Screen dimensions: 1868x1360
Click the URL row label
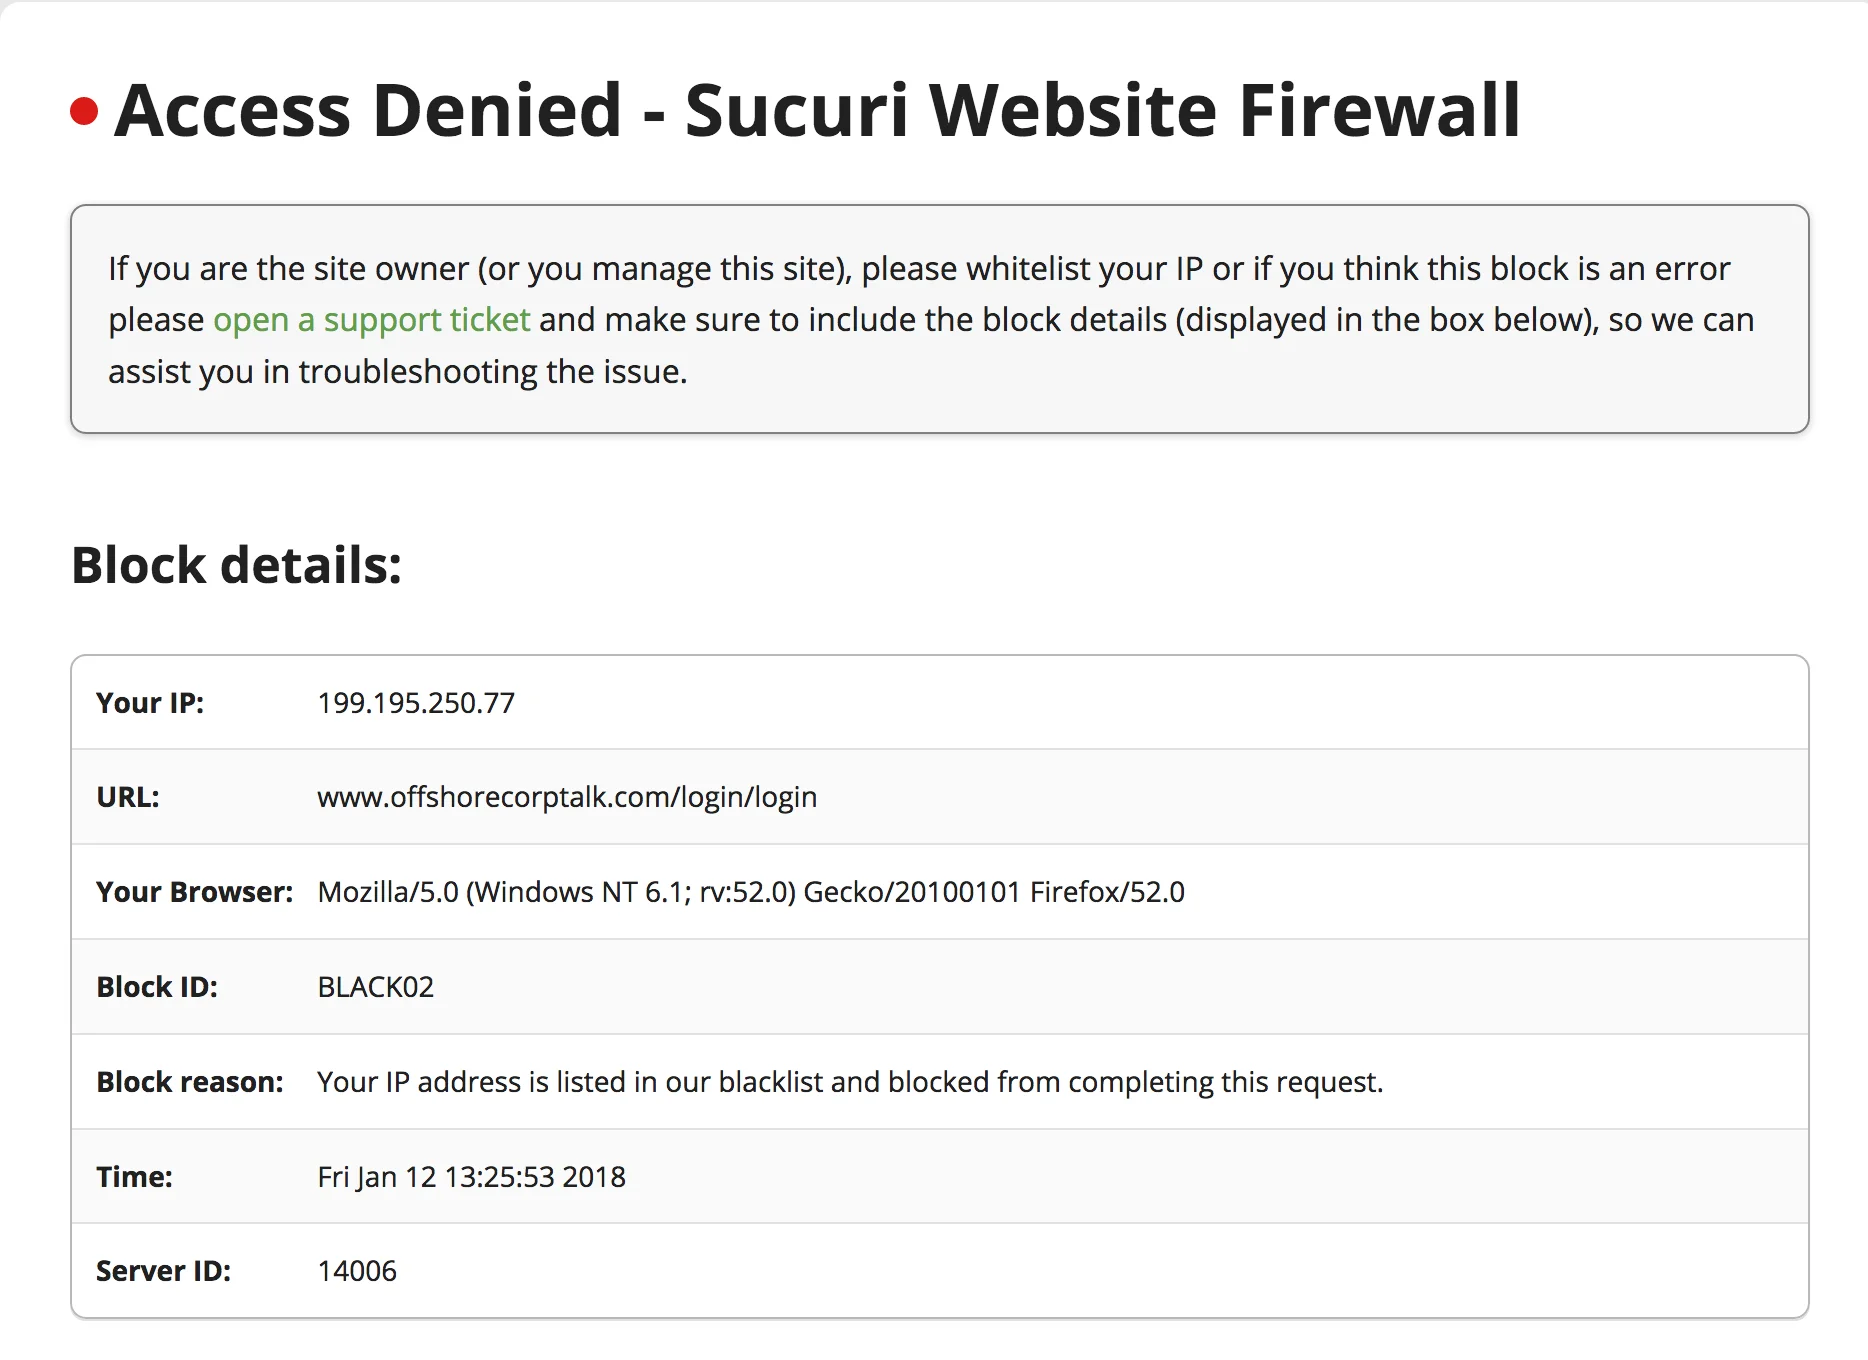click(128, 797)
